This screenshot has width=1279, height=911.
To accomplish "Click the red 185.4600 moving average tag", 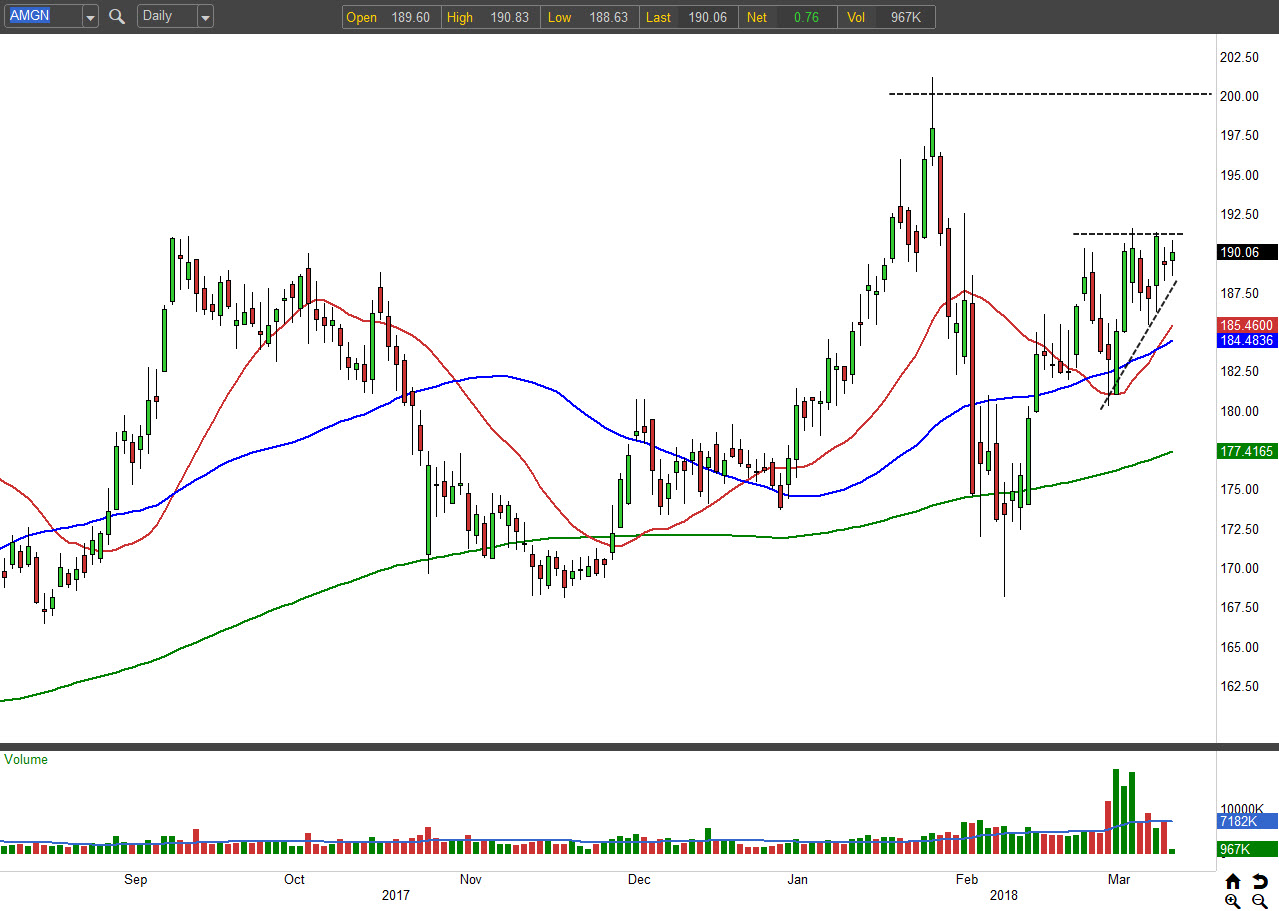I will [x=1247, y=325].
